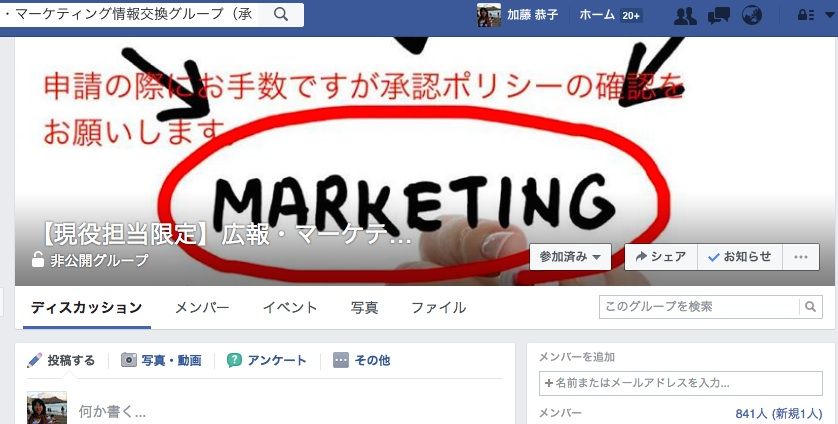838x424 pixels.
Task: Click the 加藤 恭子 profile thumbnail in header
Action: point(489,15)
